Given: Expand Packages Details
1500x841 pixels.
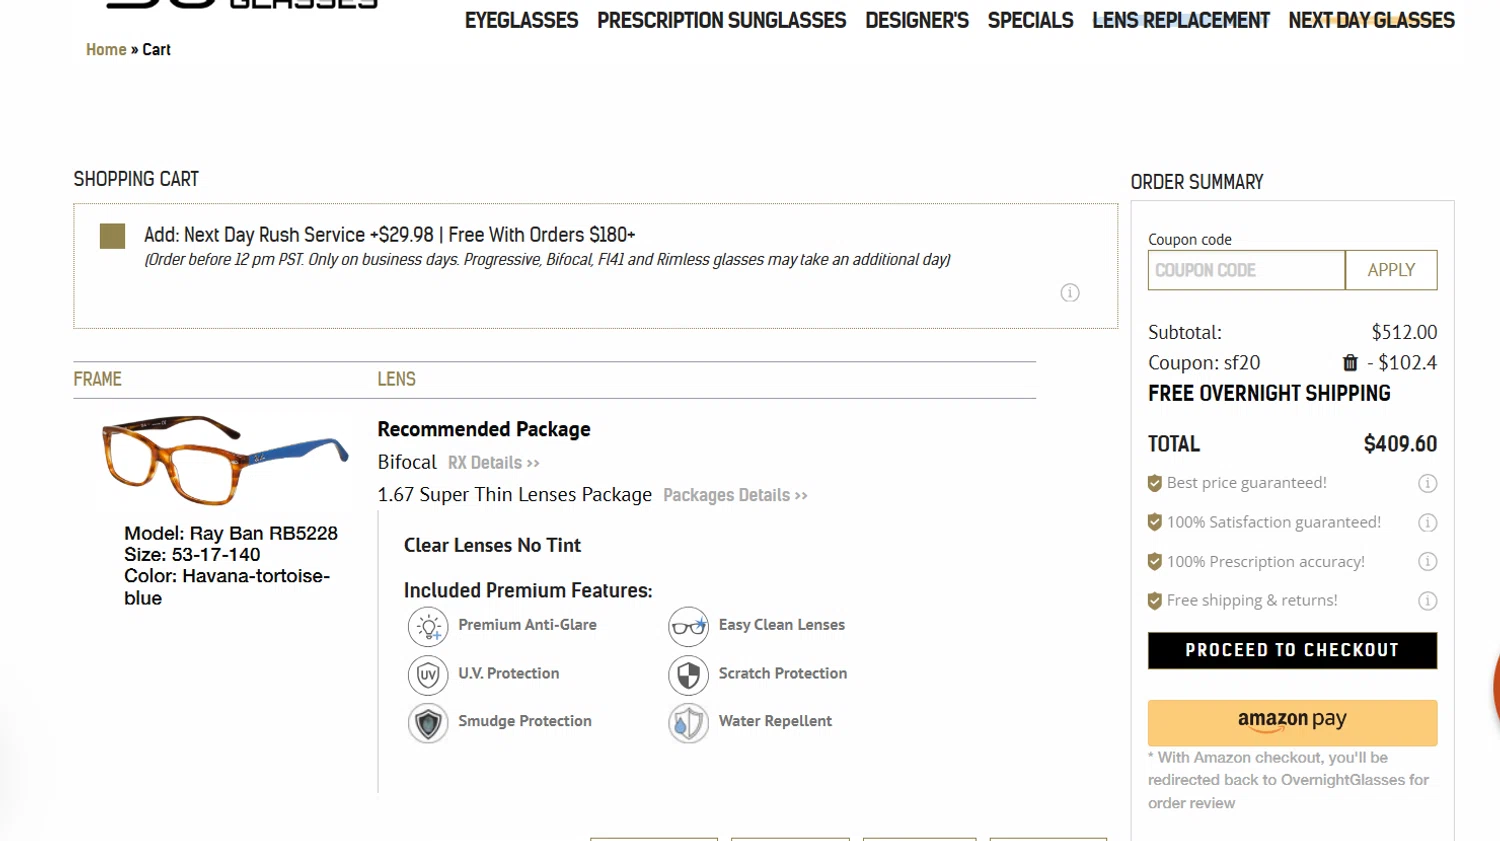Looking at the screenshot, I should click(x=735, y=495).
